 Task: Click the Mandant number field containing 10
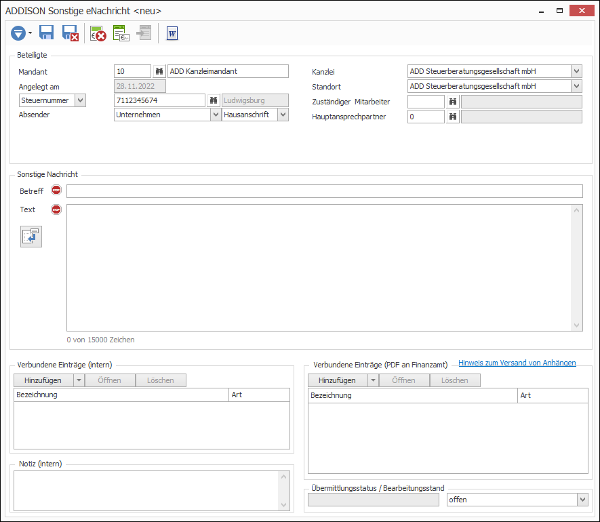[x=132, y=71]
